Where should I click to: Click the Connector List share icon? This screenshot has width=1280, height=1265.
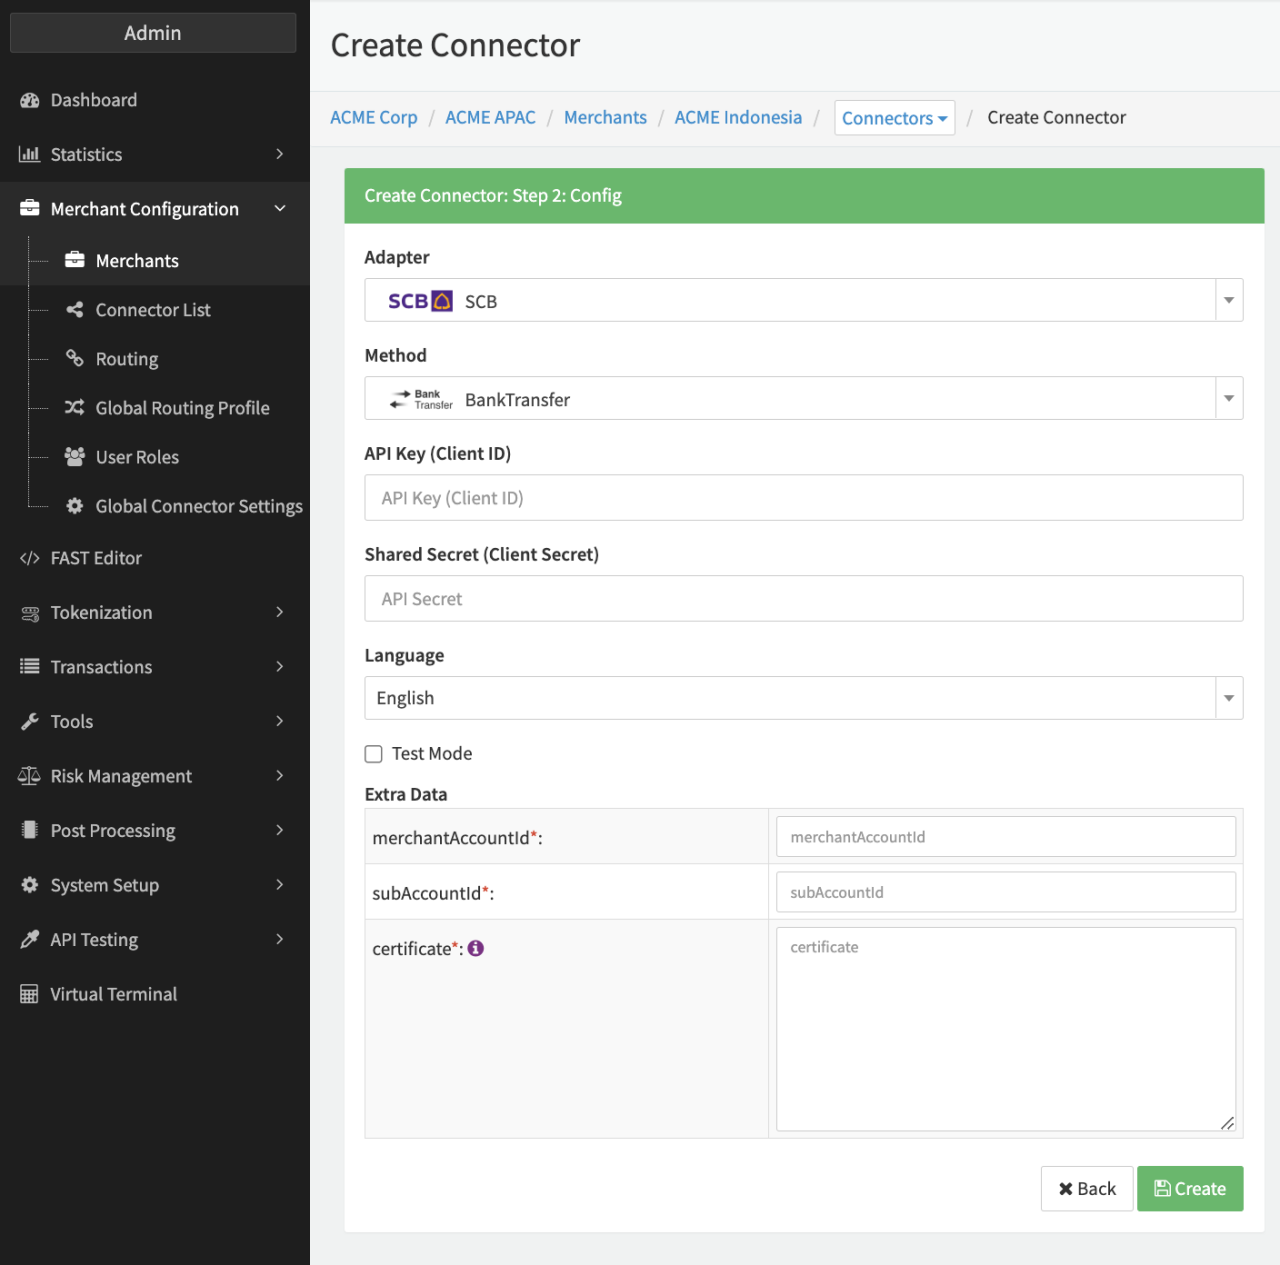click(x=74, y=310)
